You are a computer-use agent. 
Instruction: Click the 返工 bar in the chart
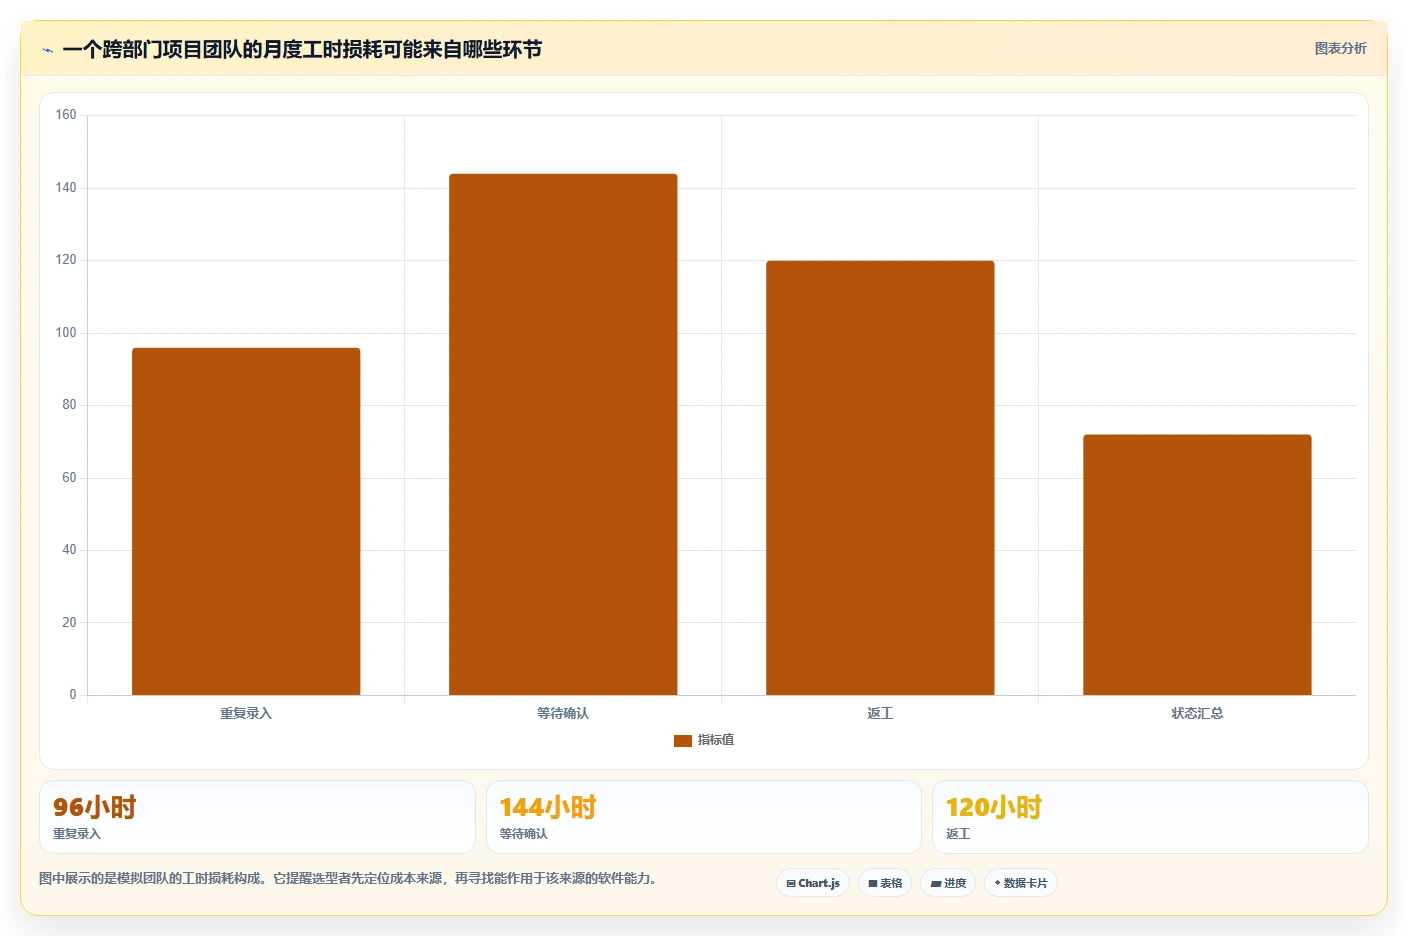880,478
